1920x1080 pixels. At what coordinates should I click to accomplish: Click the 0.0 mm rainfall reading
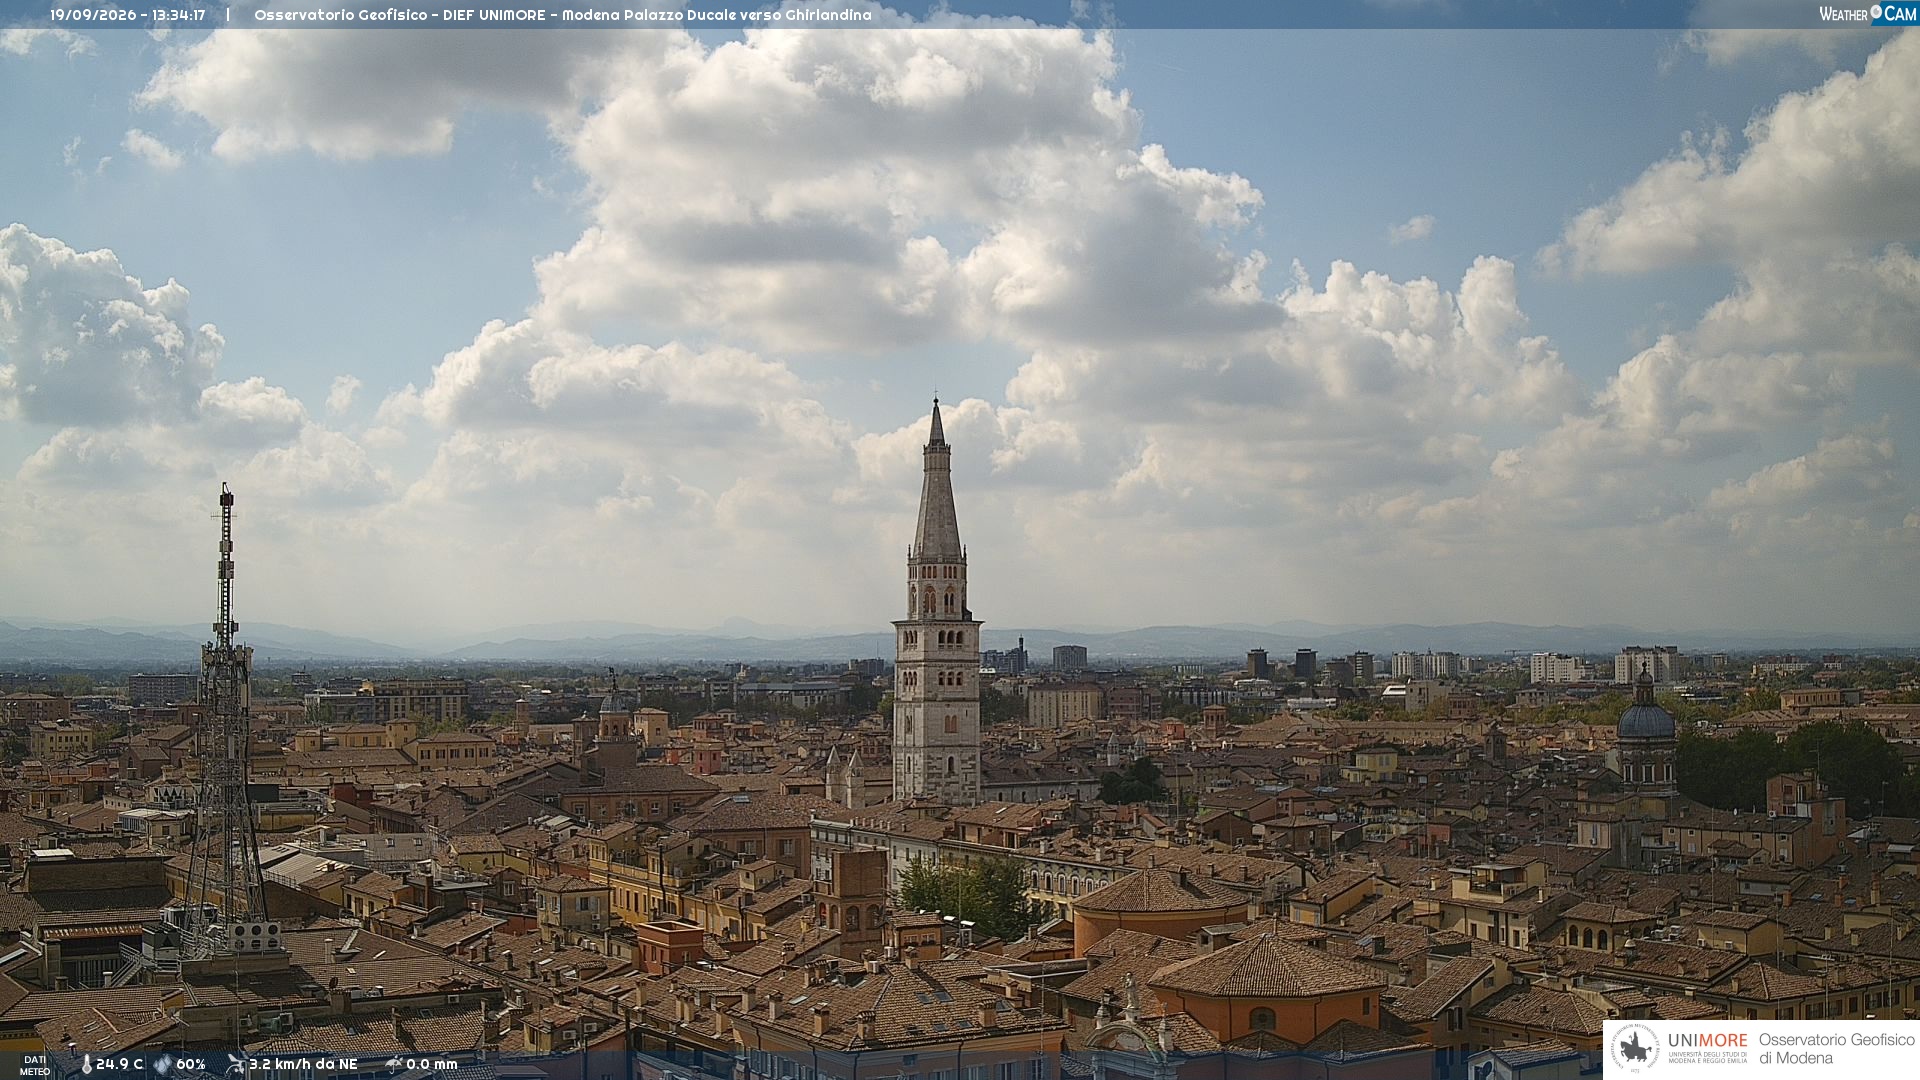coord(431,1065)
